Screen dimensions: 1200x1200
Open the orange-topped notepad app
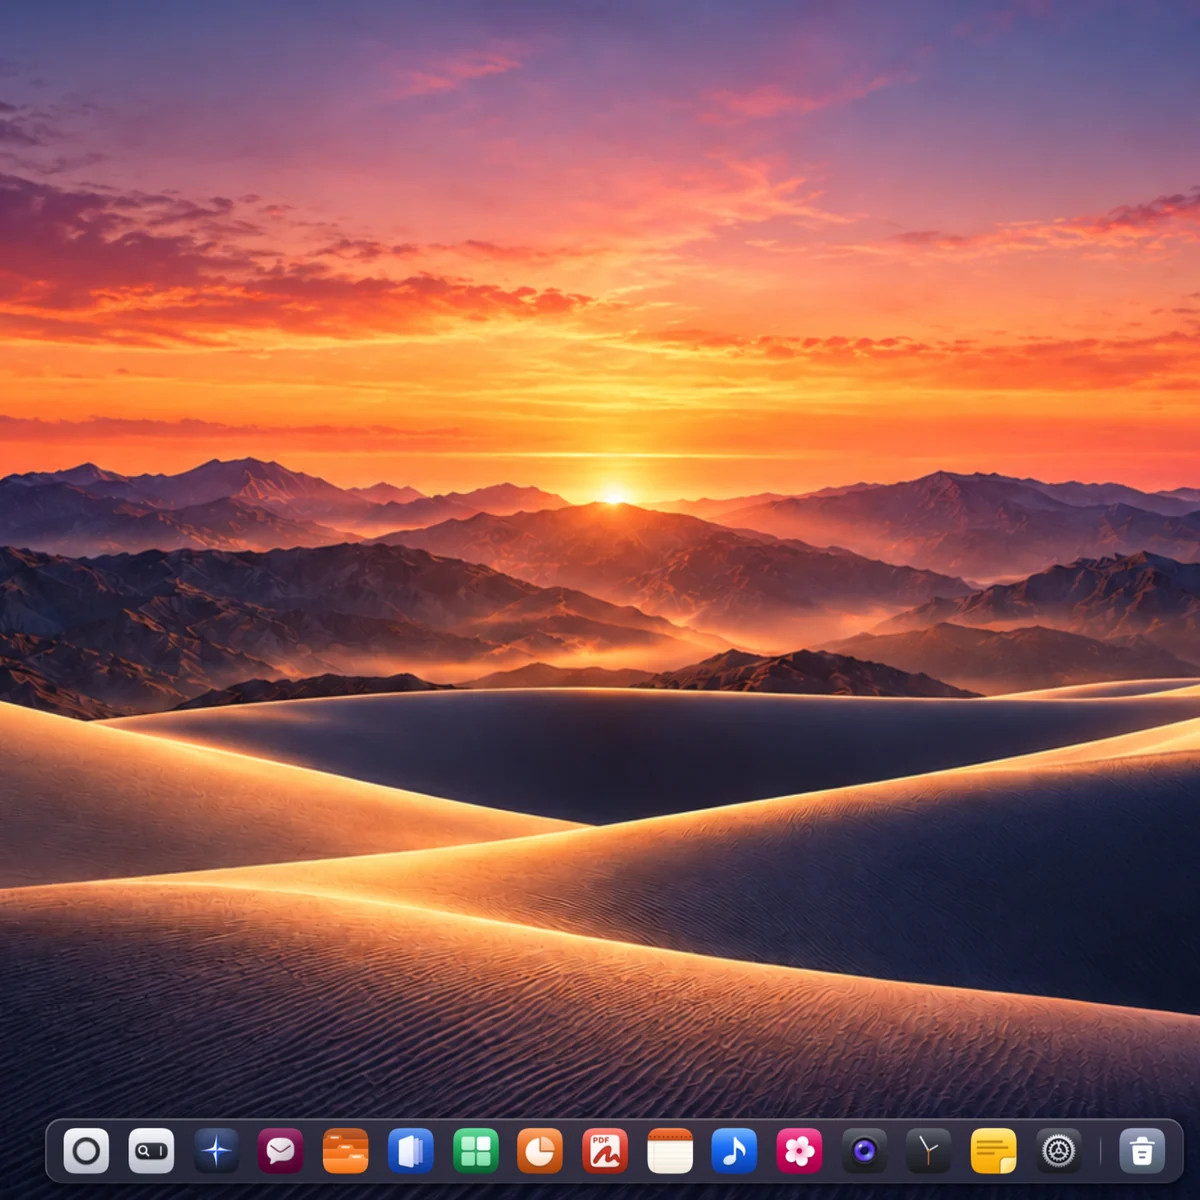pyautogui.click(x=670, y=1151)
